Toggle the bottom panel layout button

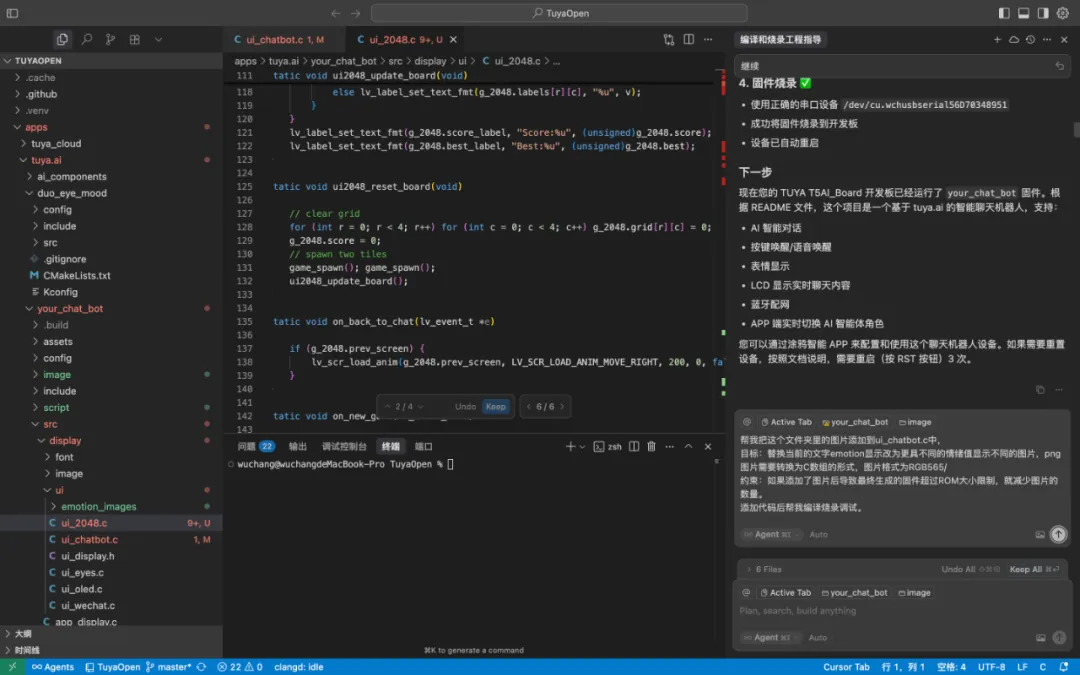coord(1024,13)
